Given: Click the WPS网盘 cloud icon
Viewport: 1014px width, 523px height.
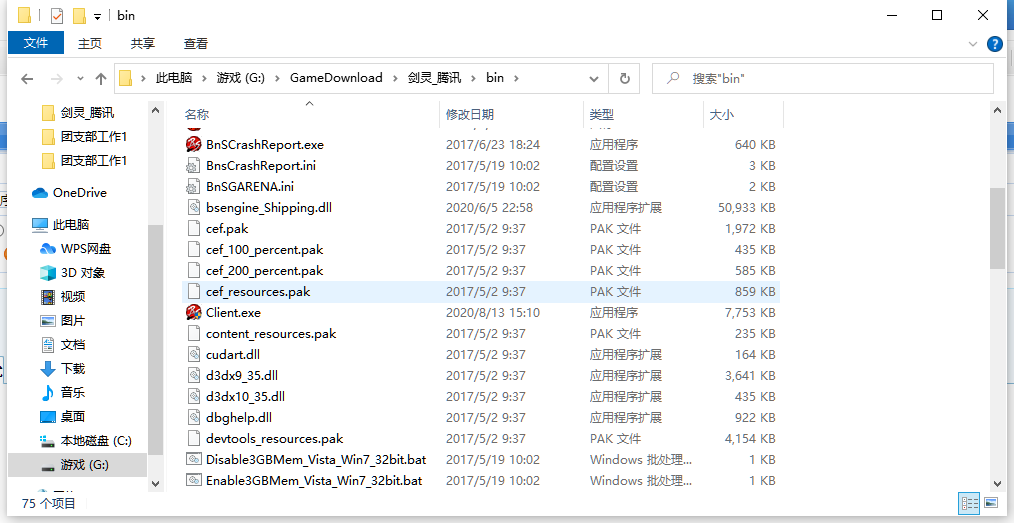Looking at the screenshot, I should tap(48, 249).
